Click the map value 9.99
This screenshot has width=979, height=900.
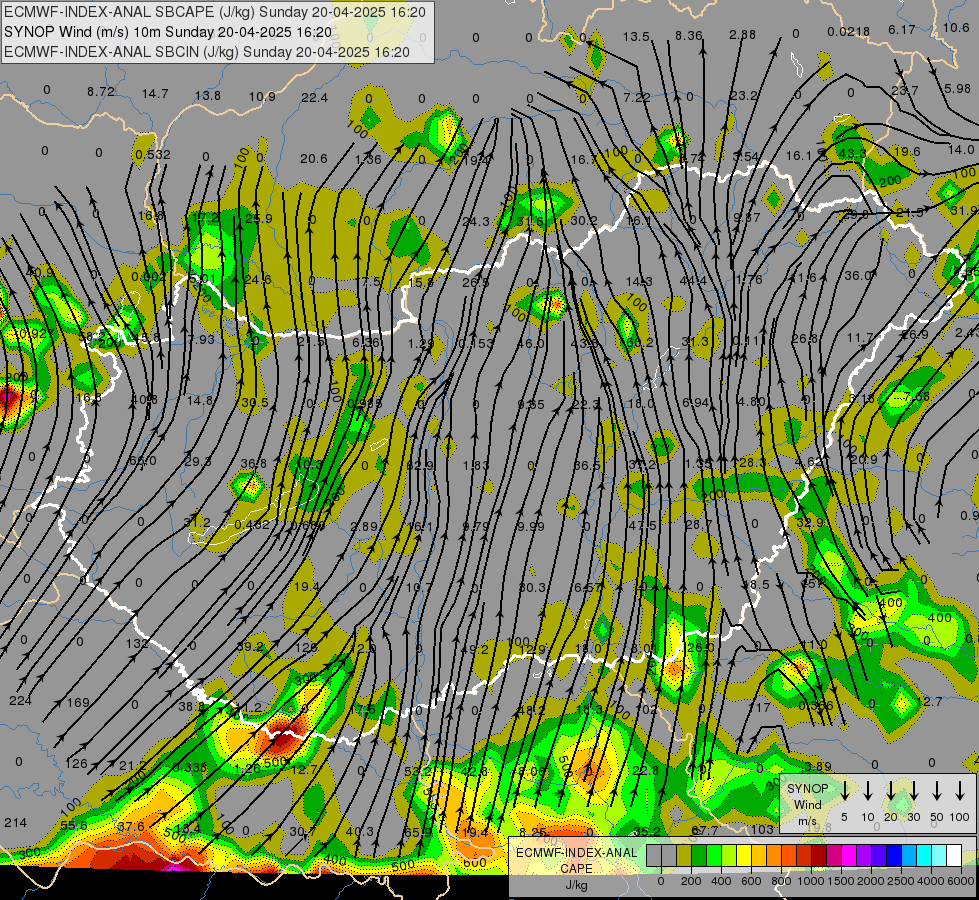531,527
